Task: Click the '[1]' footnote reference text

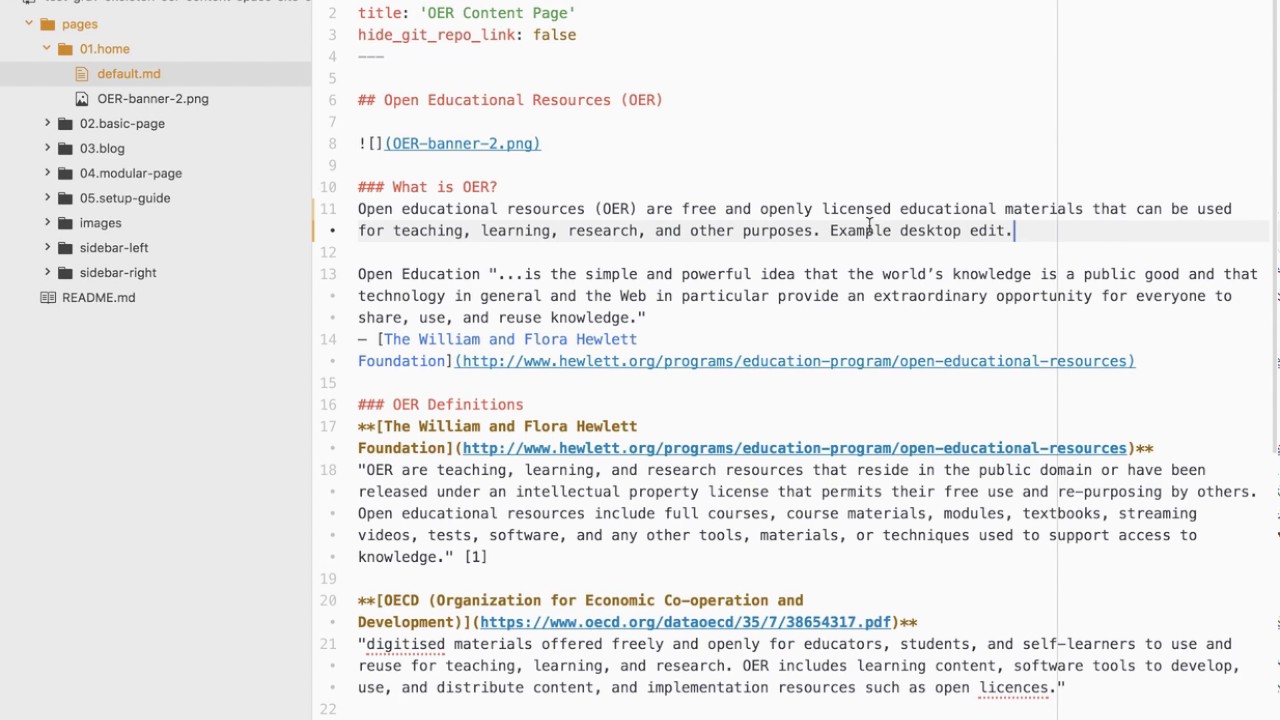Action: [x=475, y=557]
